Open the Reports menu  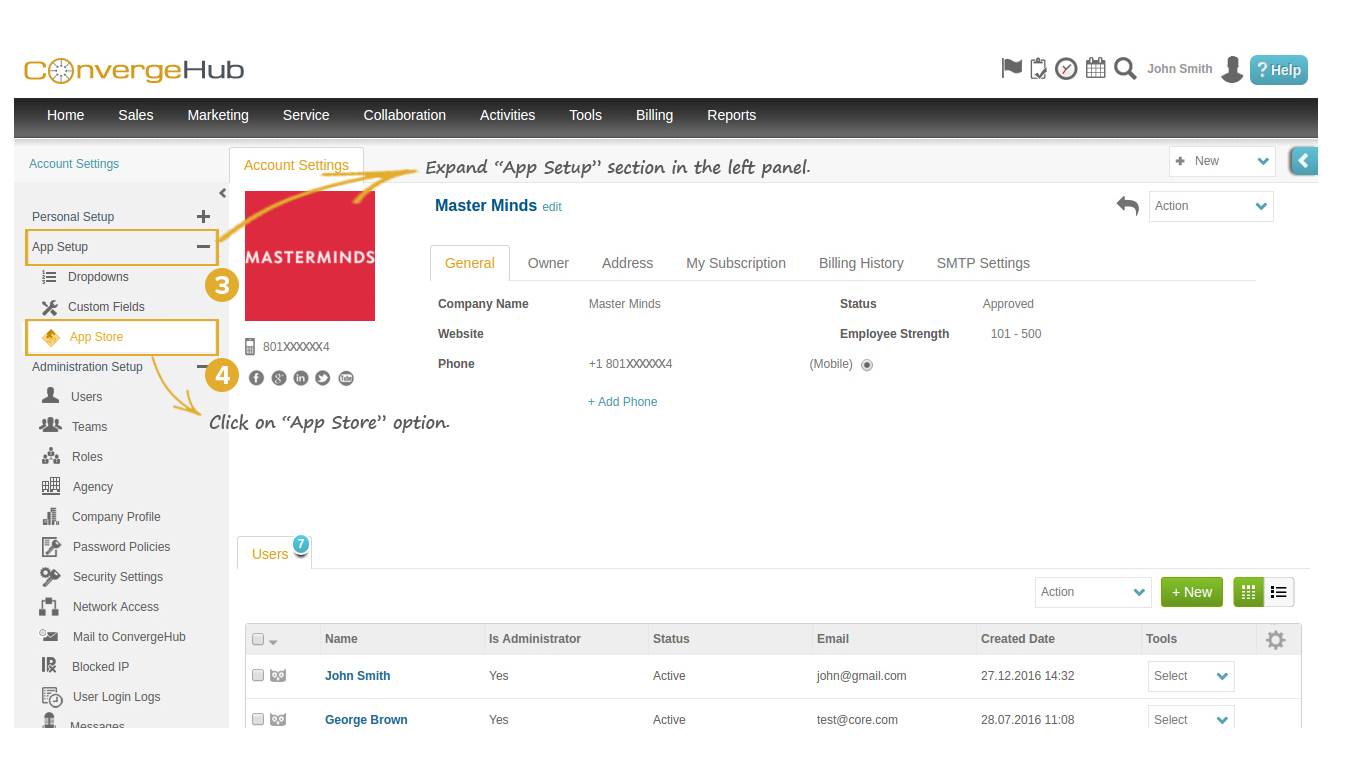tap(731, 115)
